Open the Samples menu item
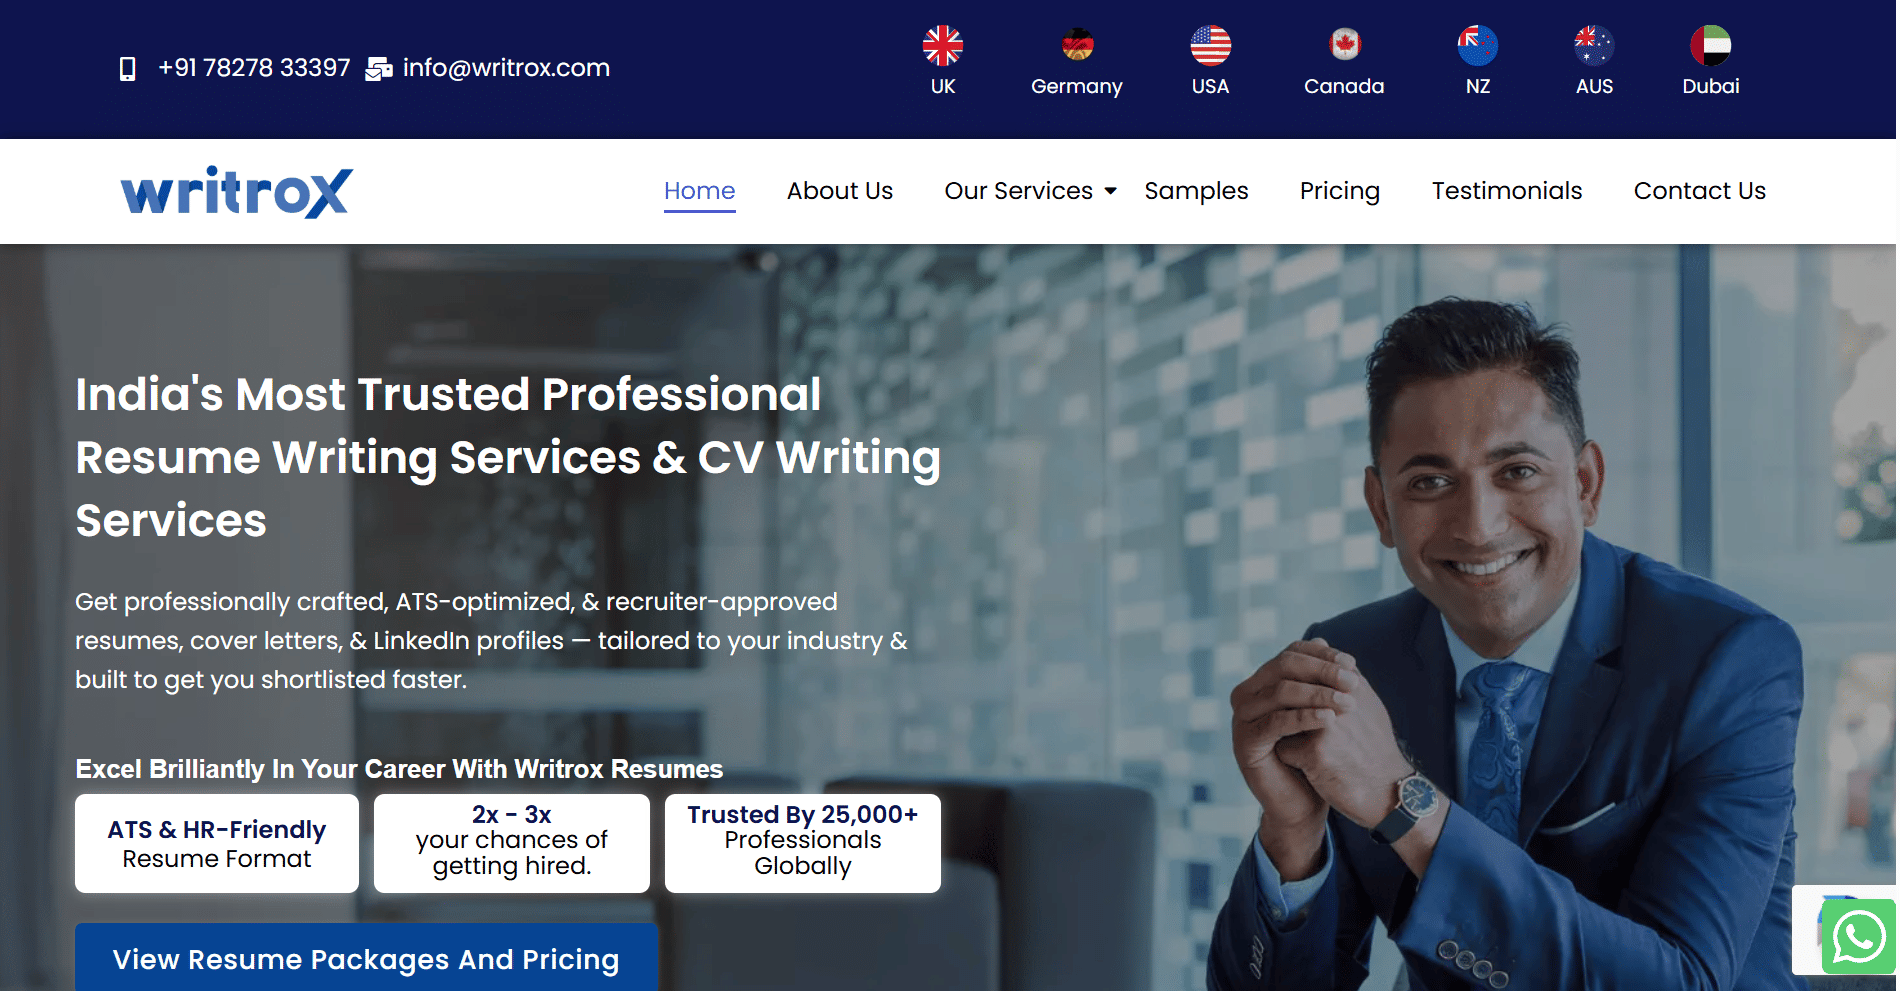1900x991 pixels. tap(1196, 191)
